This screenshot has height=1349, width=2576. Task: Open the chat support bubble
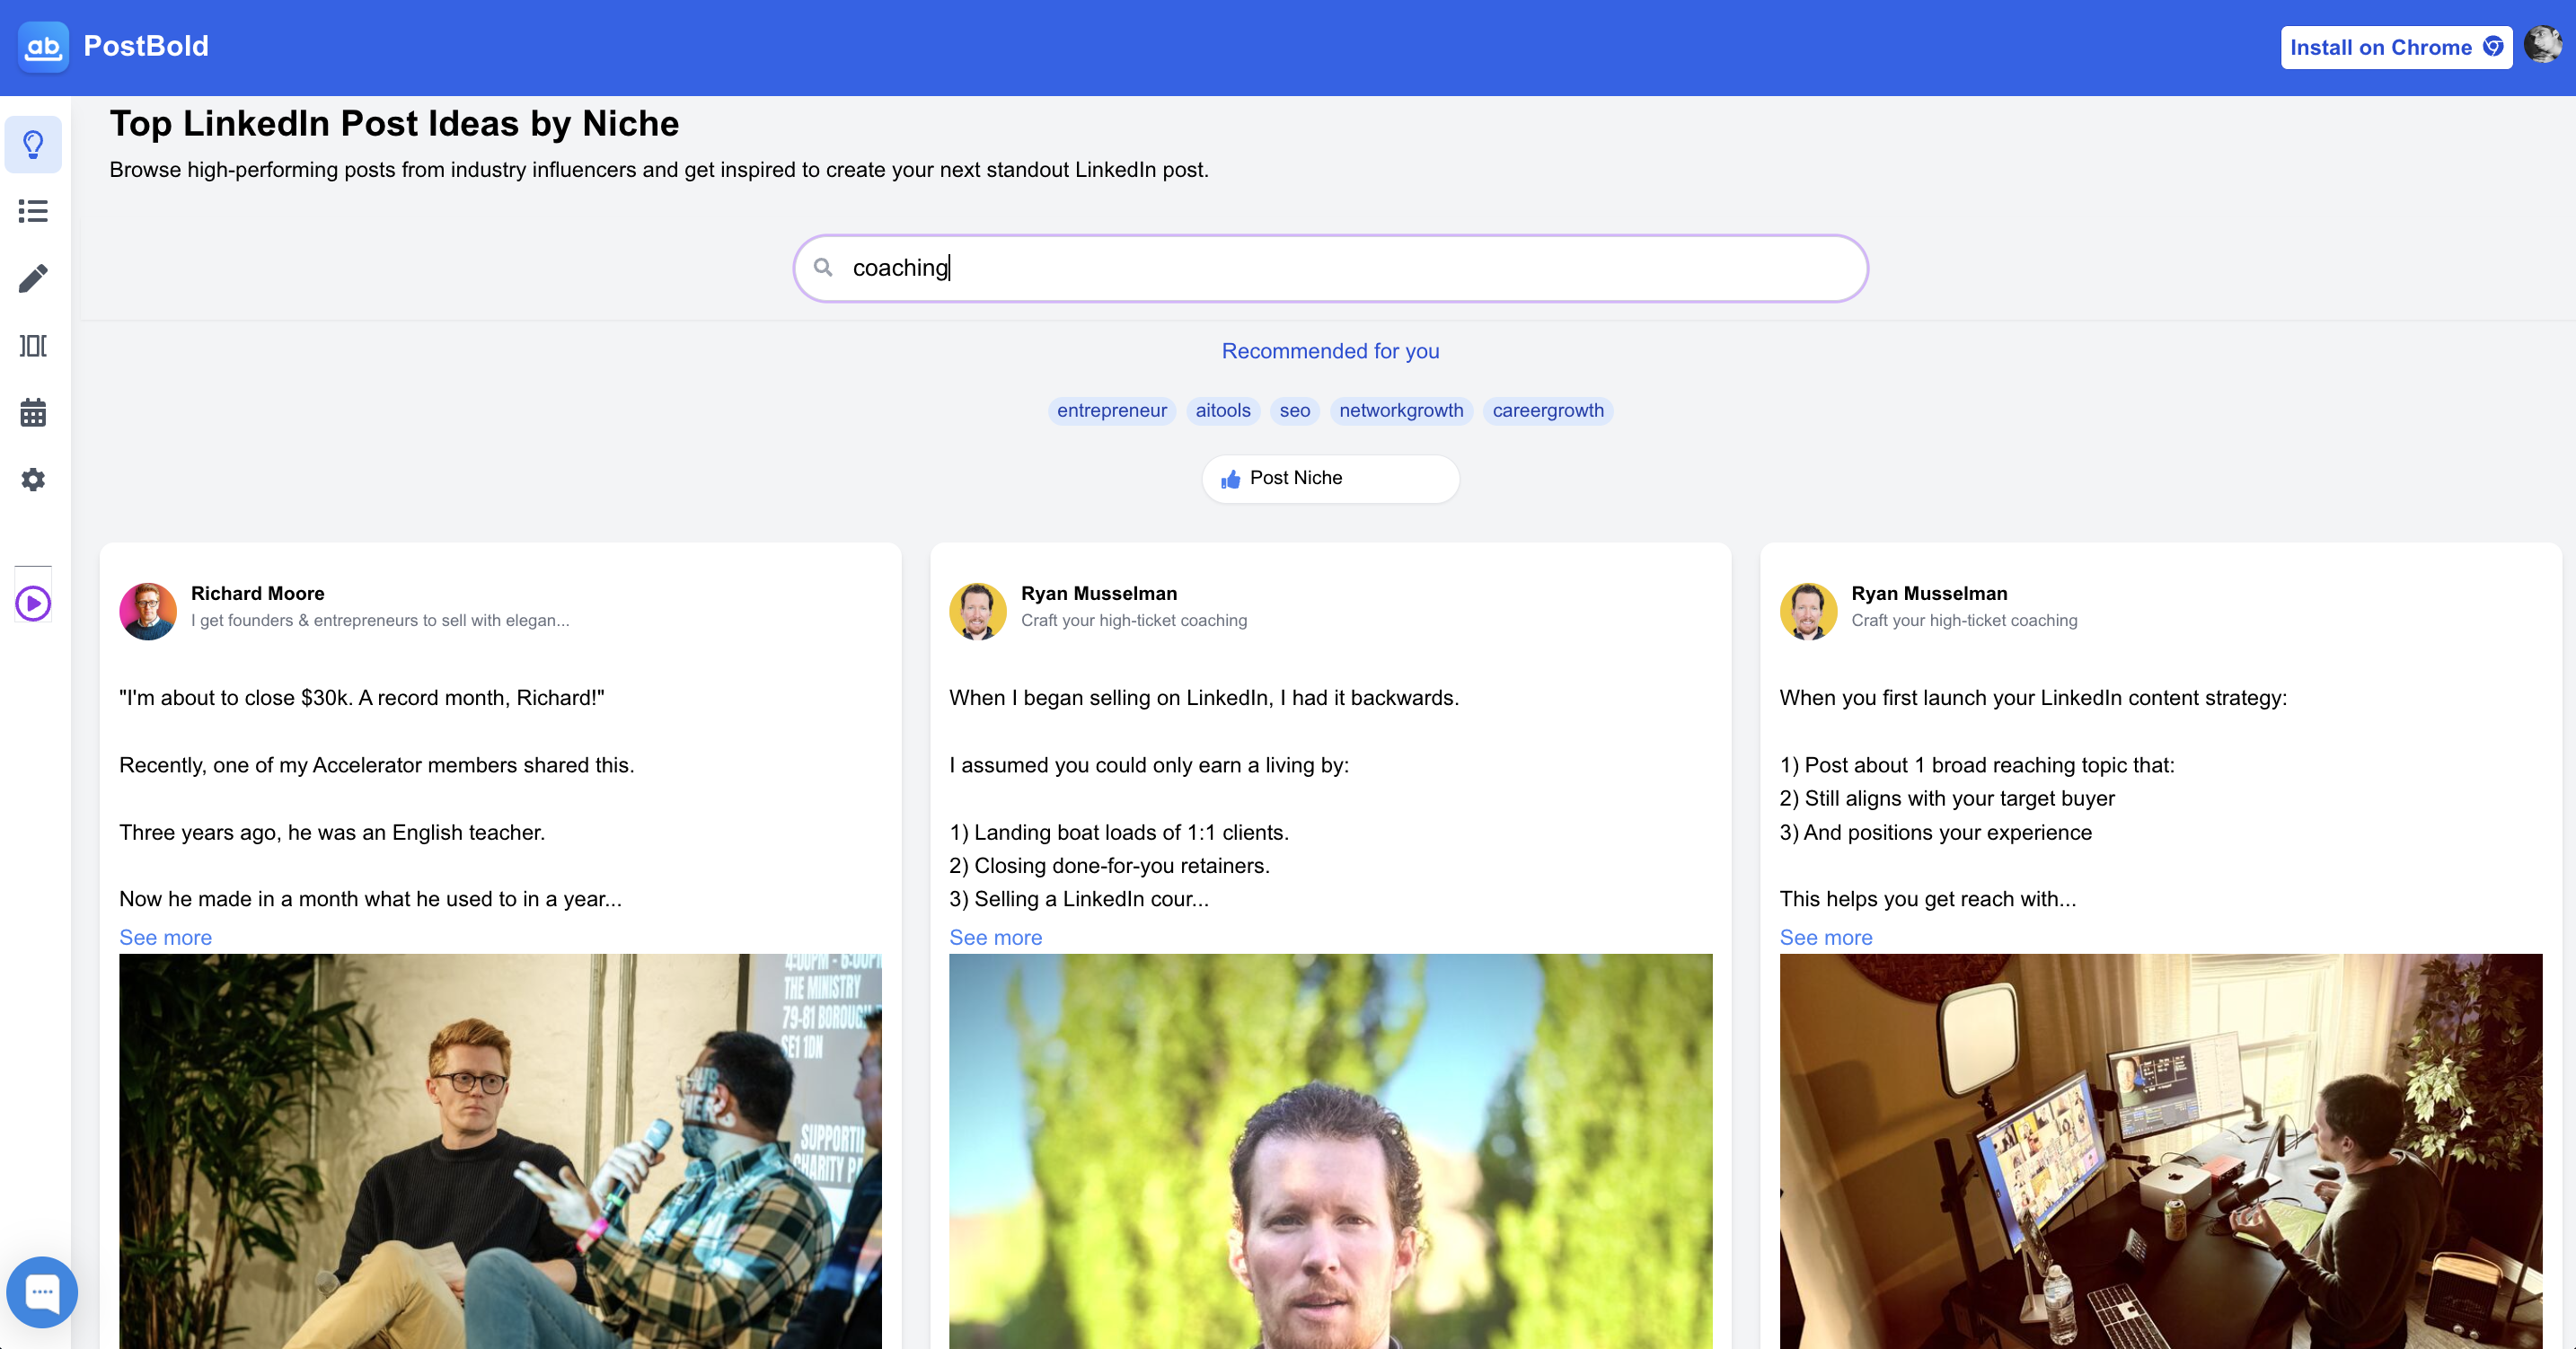[x=42, y=1292]
